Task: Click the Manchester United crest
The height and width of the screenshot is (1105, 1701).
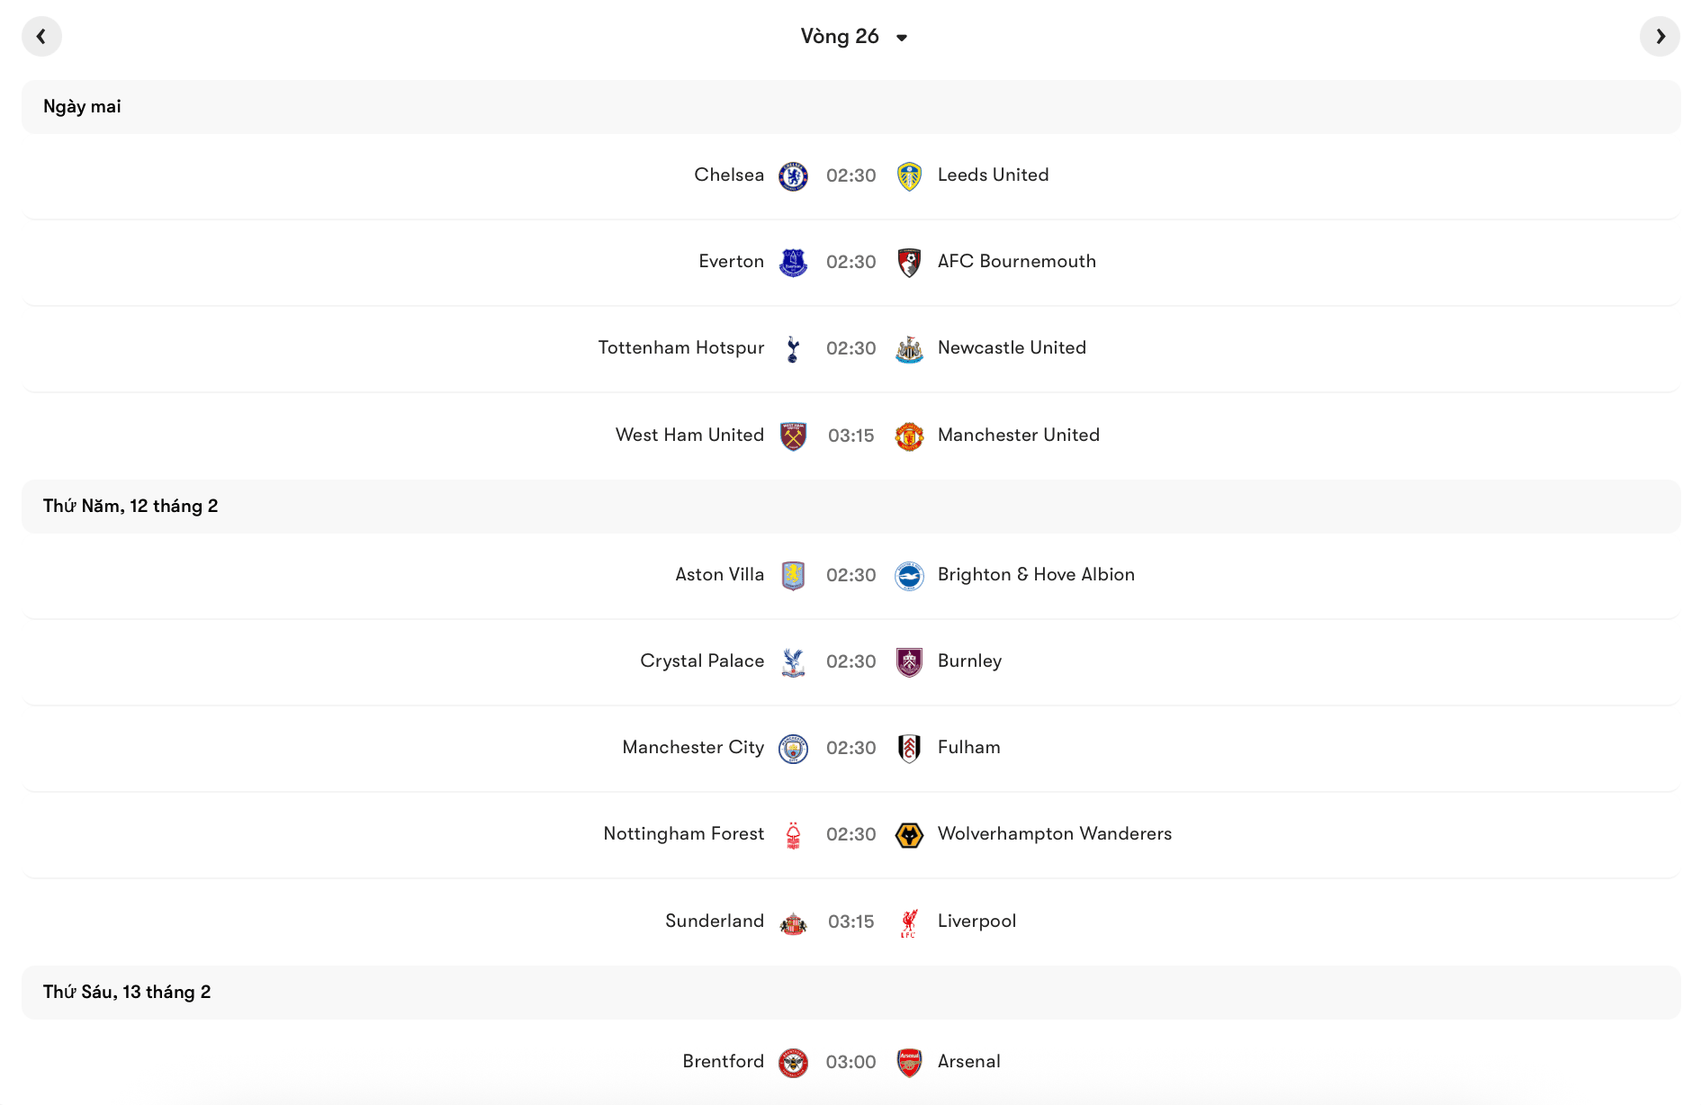Action: coord(910,435)
